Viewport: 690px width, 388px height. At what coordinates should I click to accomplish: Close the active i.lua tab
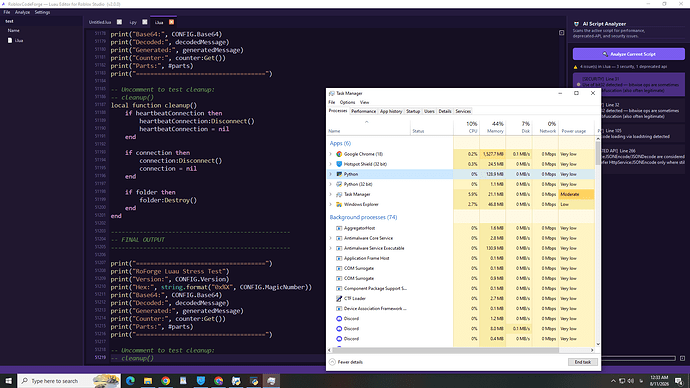[x=172, y=22]
